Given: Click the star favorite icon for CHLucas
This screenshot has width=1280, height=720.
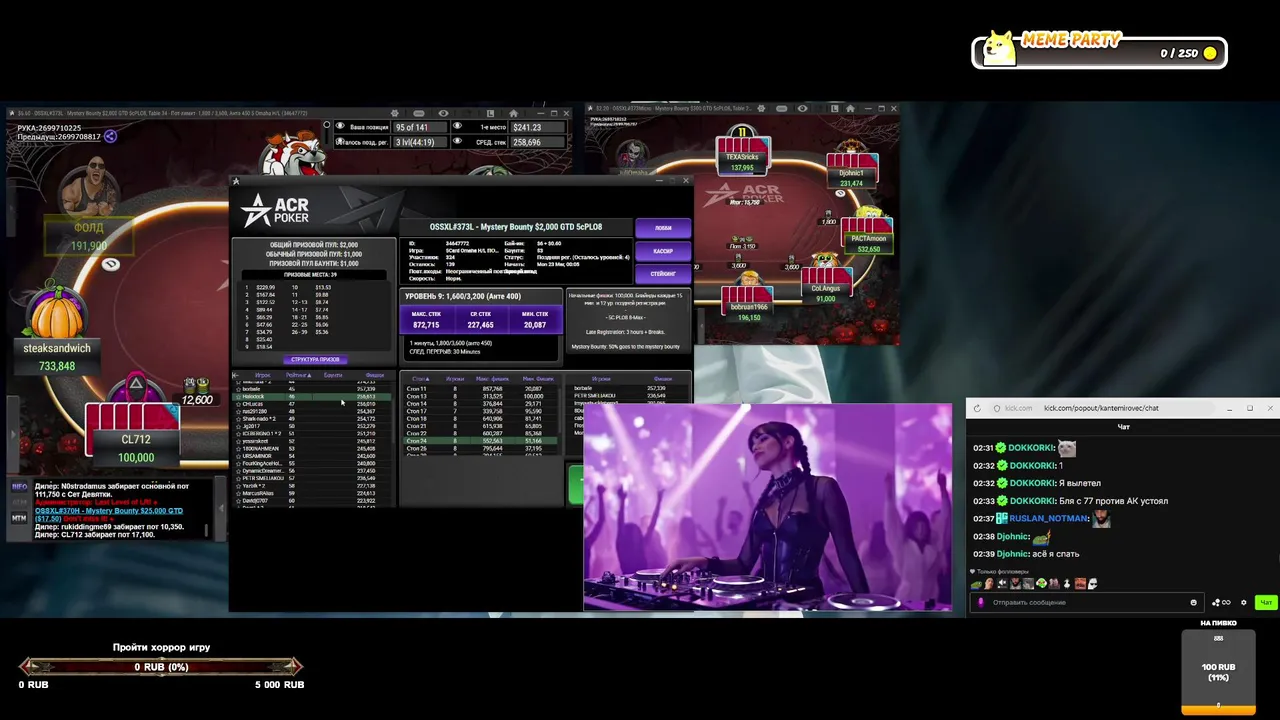Looking at the screenshot, I should coord(237,404).
